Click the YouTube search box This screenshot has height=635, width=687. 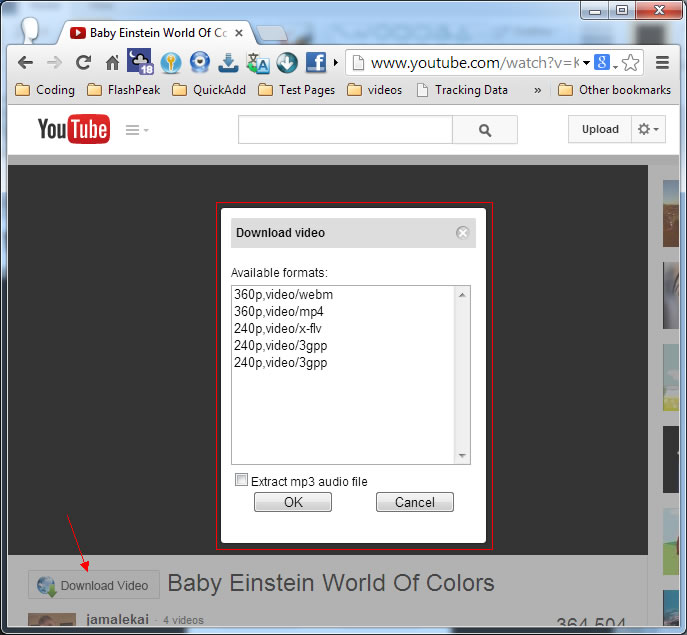(345, 130)
